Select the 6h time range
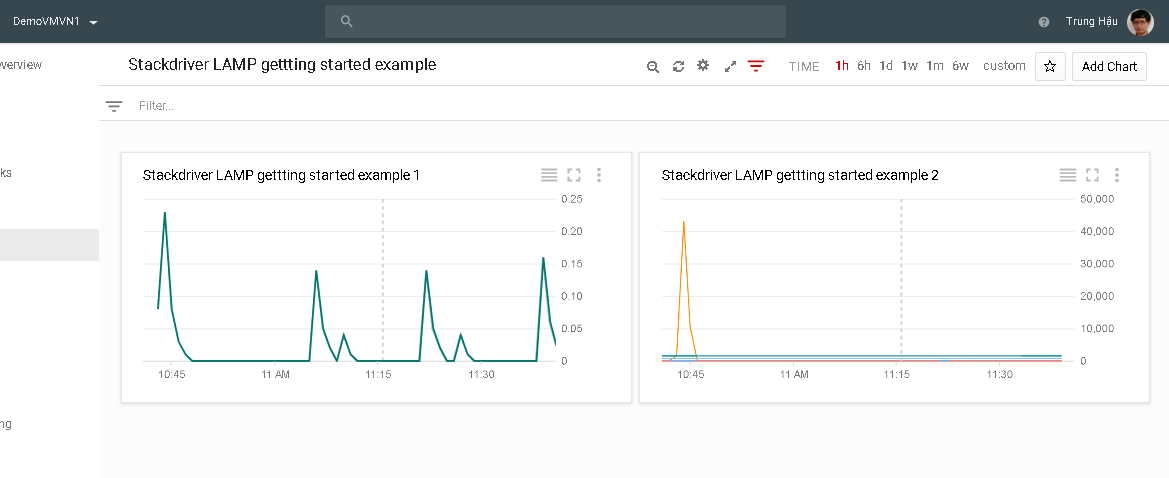The width and height of the screenshot is (1169, 478). pyautogui.click(x=864, y=66)
